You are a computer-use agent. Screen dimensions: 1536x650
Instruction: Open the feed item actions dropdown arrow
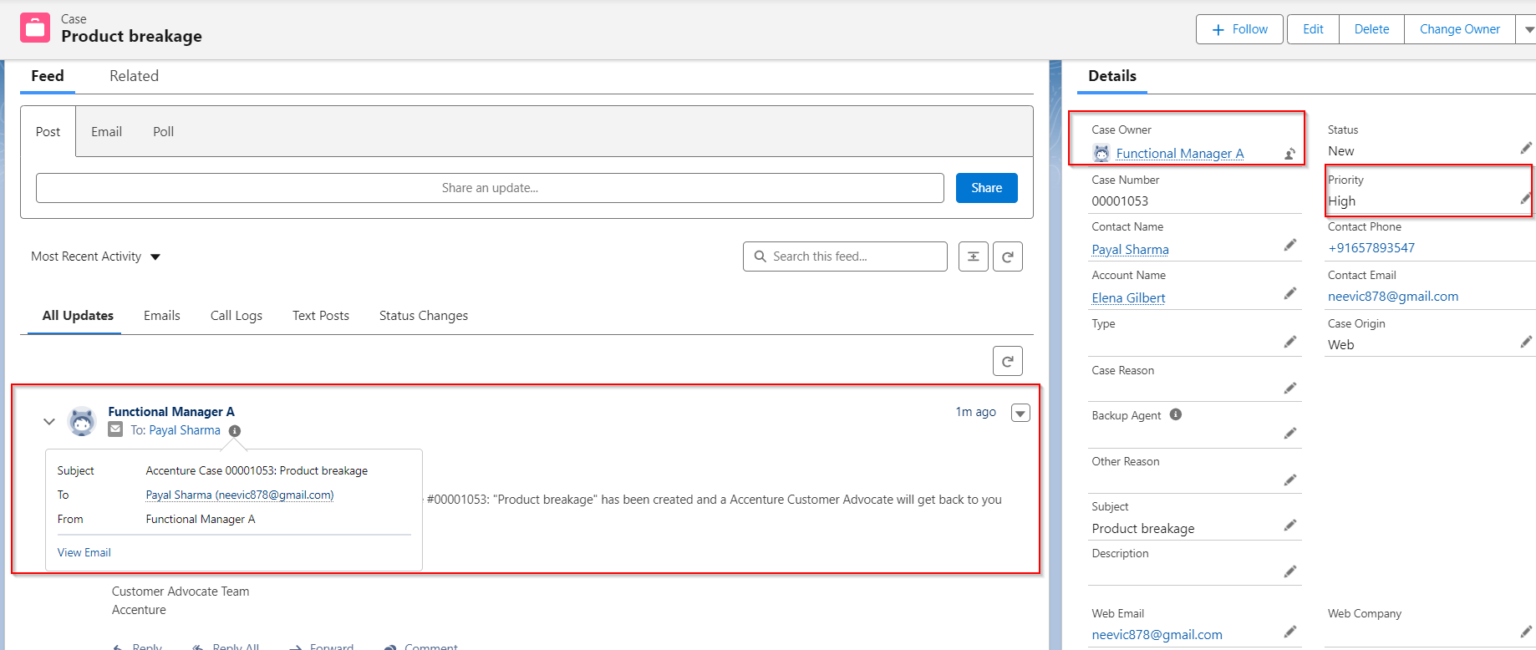tap(1020, 412)
